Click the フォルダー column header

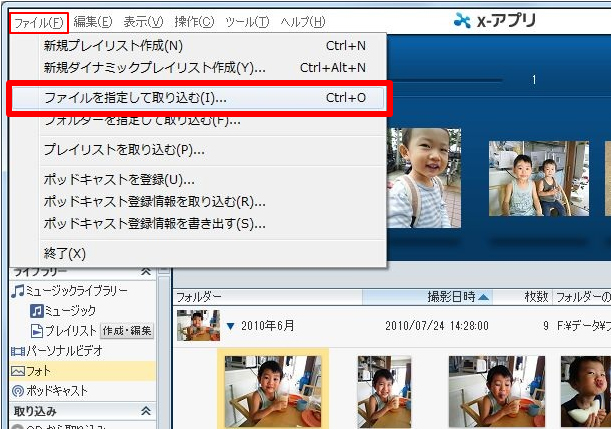tap(198, 297)
